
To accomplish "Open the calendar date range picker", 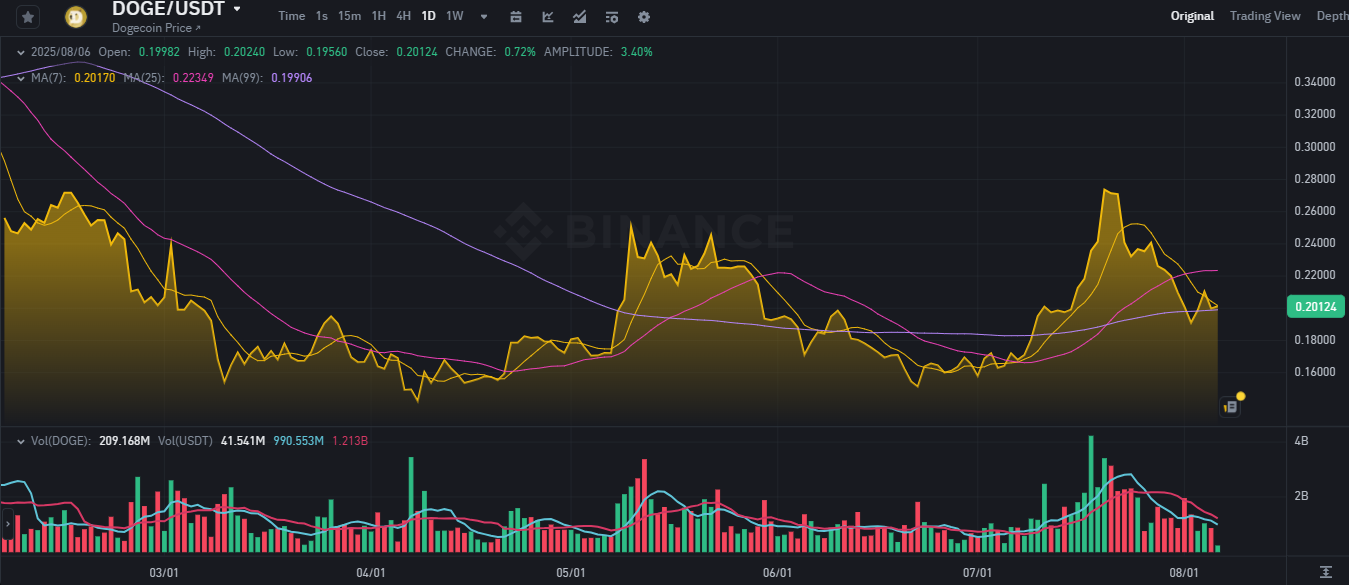I will pyautogui.click(x=516, y=16).
